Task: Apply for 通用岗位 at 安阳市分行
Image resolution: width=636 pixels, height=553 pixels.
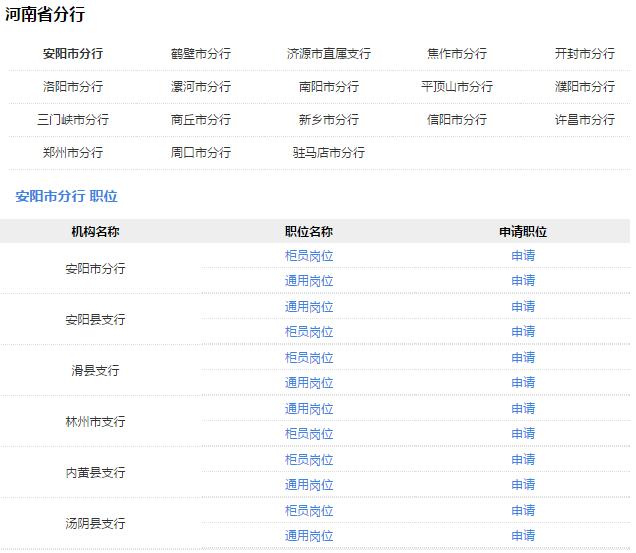Action: (522, 280)
